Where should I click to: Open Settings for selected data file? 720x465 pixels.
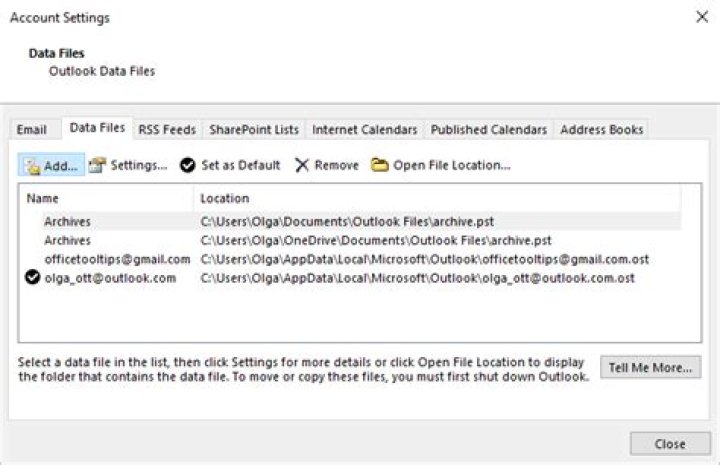(128, 165)
